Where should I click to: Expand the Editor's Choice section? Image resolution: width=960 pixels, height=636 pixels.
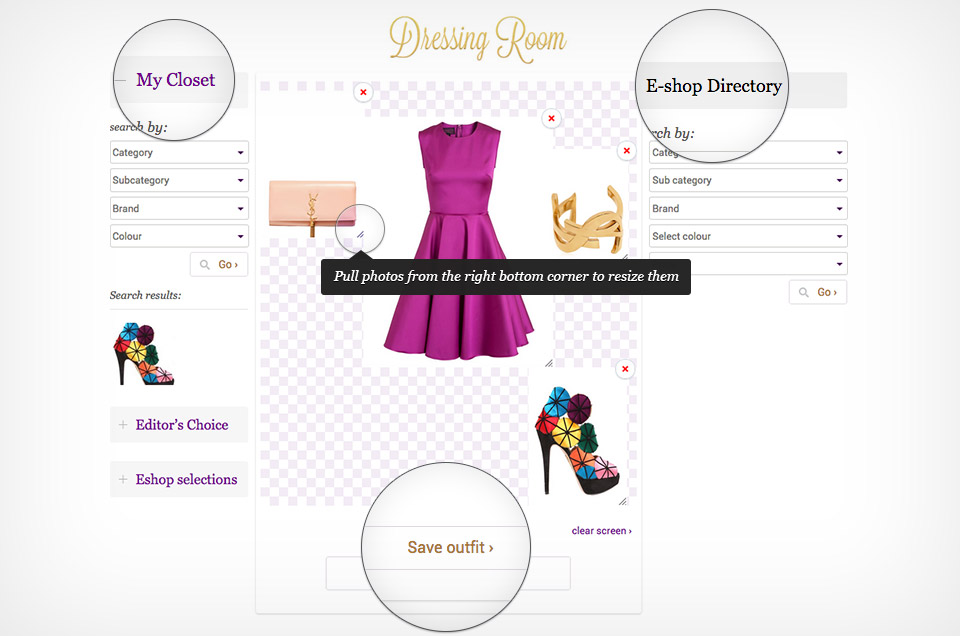point(178,424)
